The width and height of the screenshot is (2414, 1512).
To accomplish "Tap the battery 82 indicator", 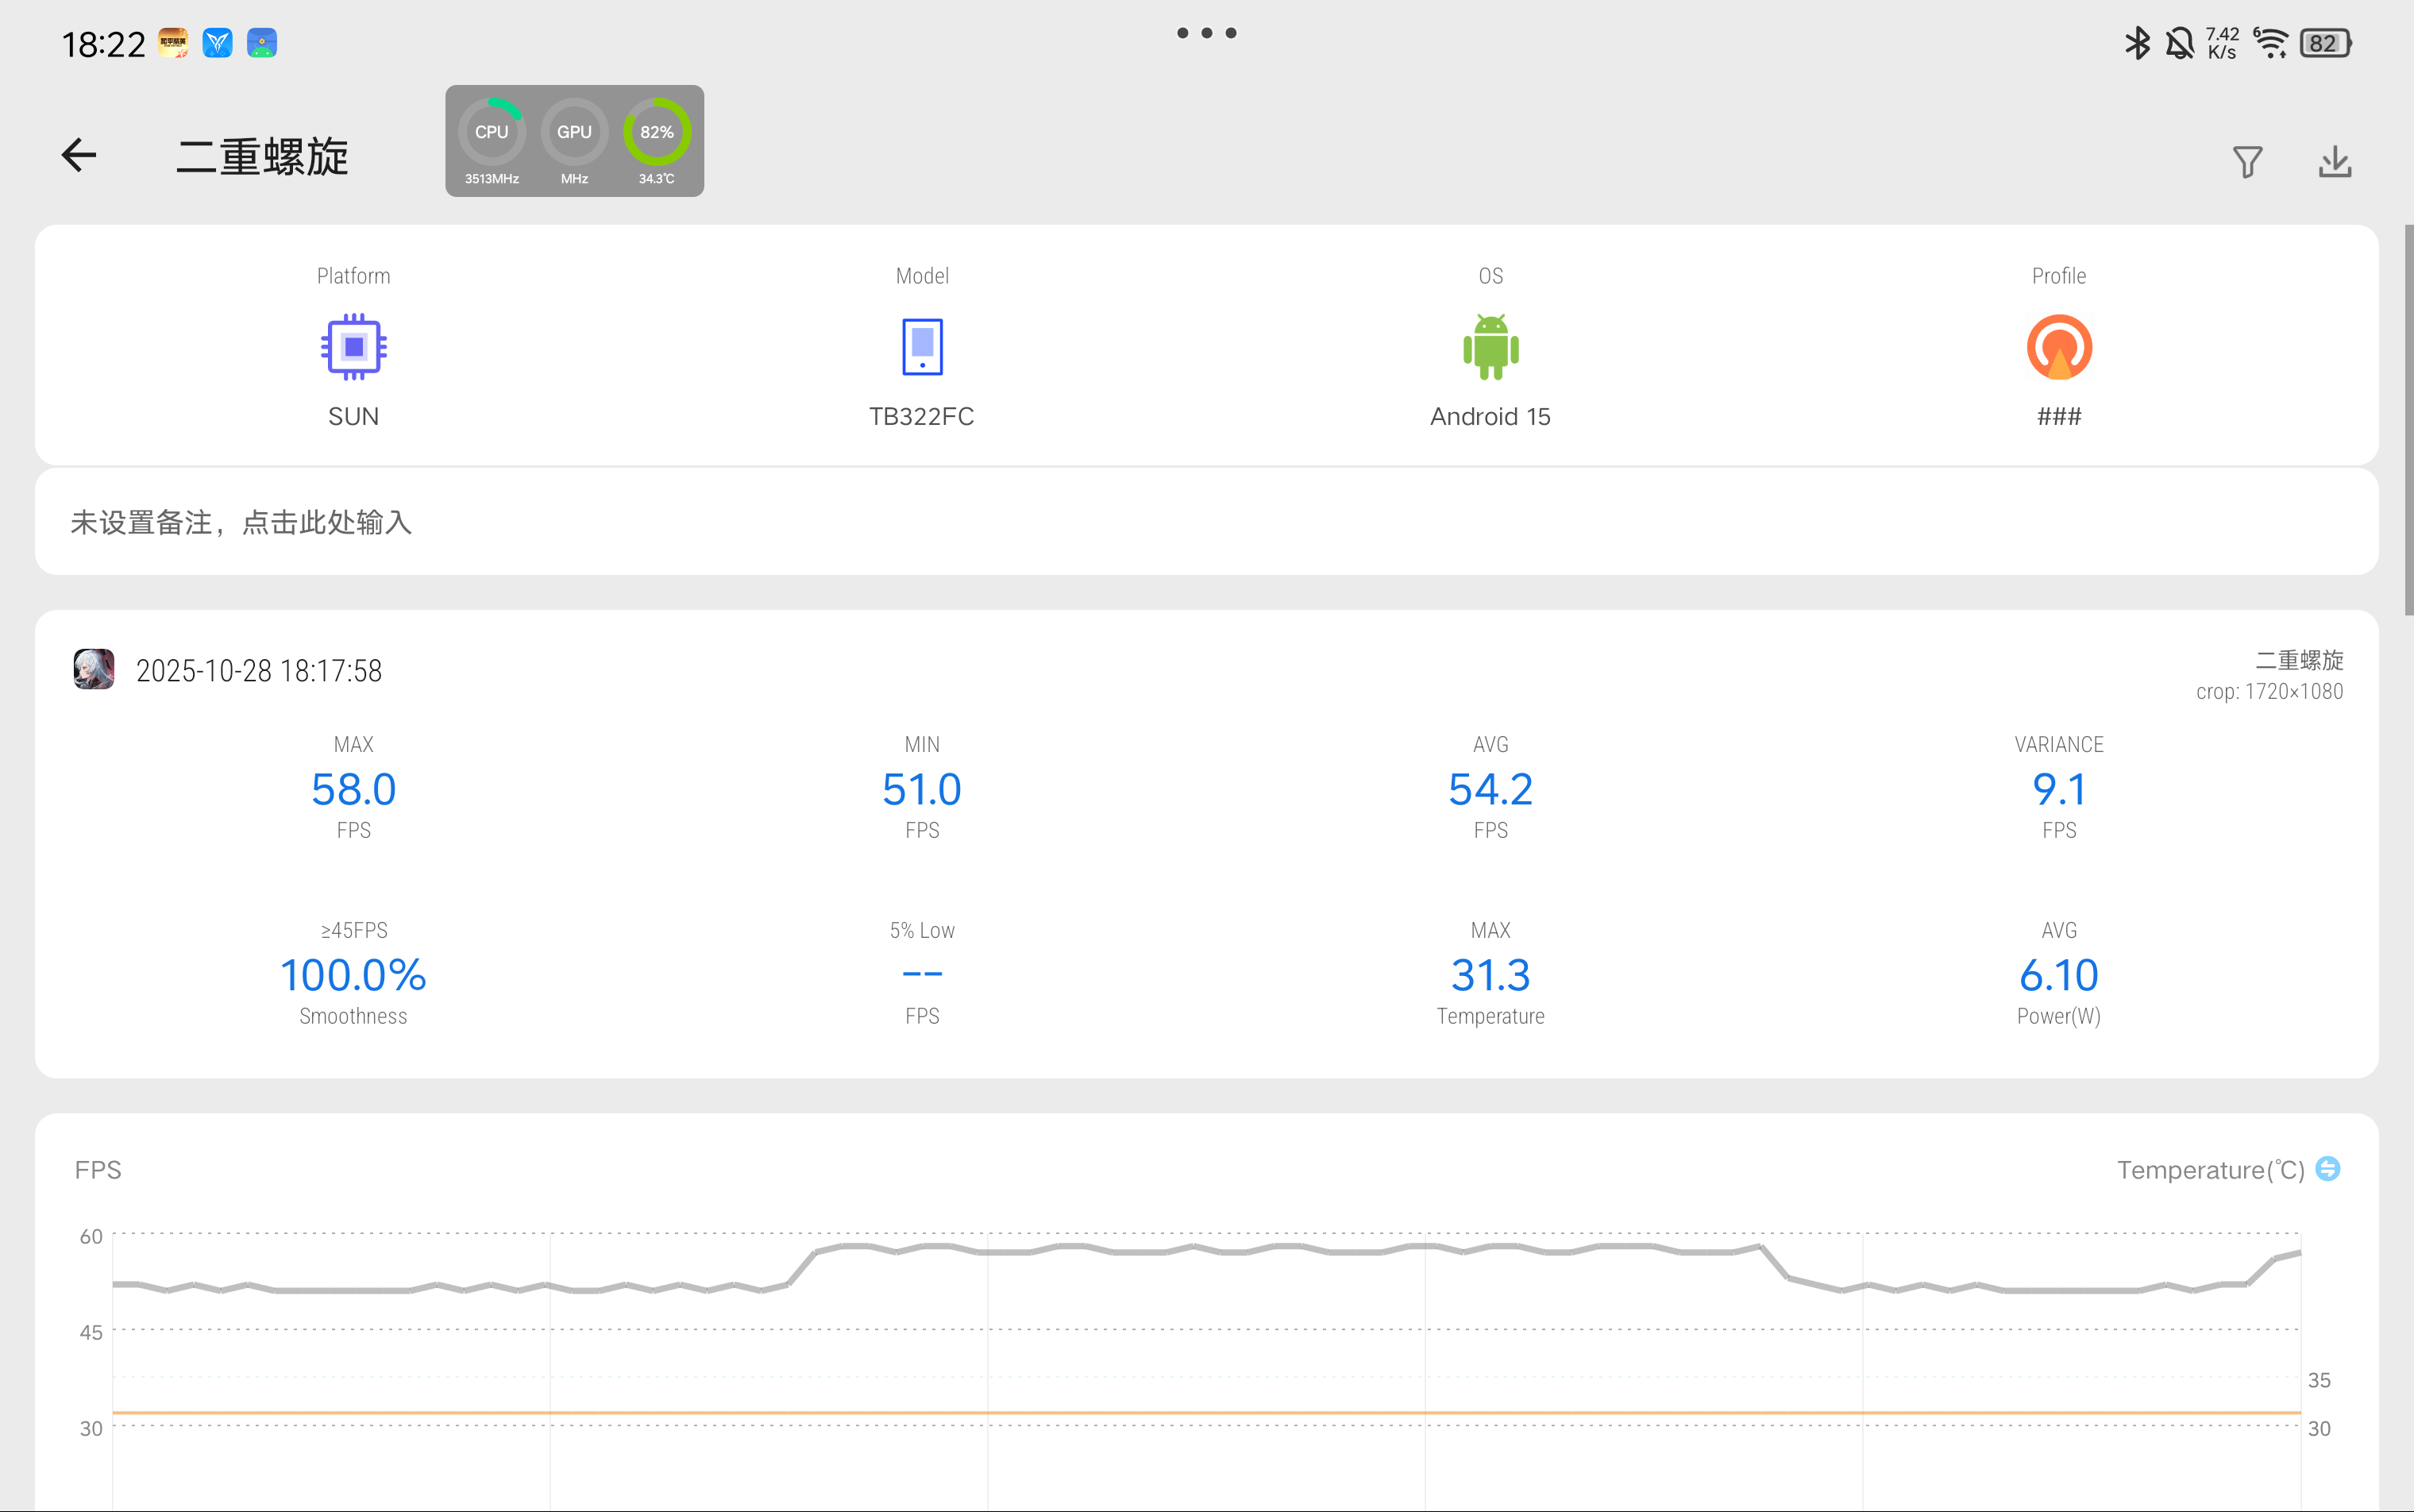I will [2326, 43].
